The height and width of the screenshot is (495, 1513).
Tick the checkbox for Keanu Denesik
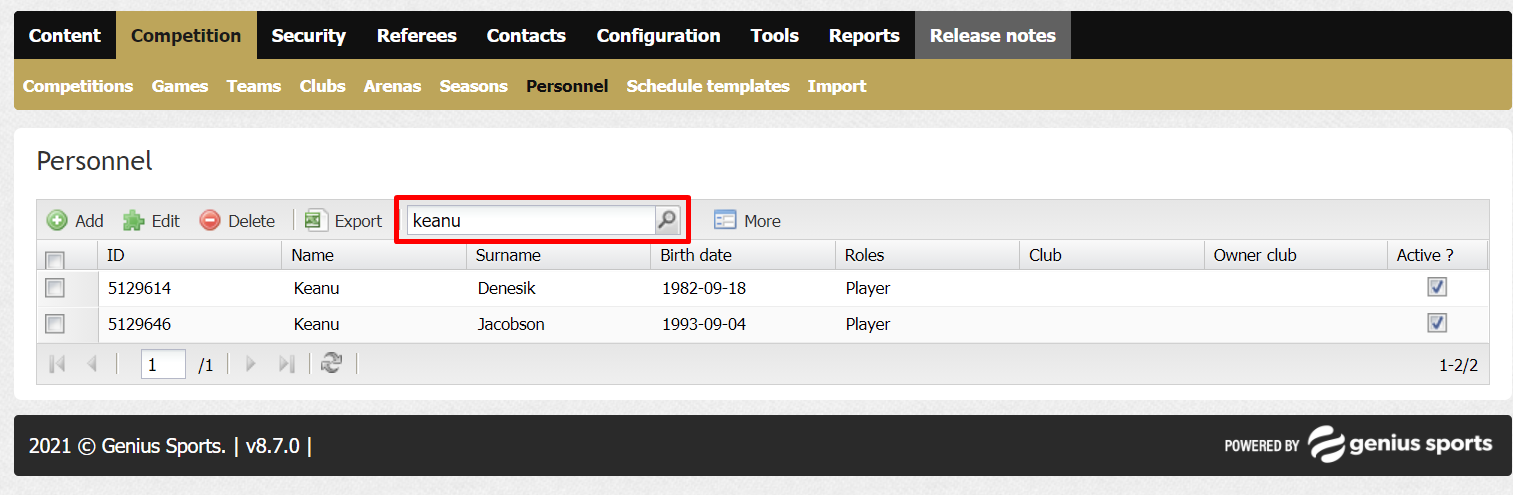55,288
